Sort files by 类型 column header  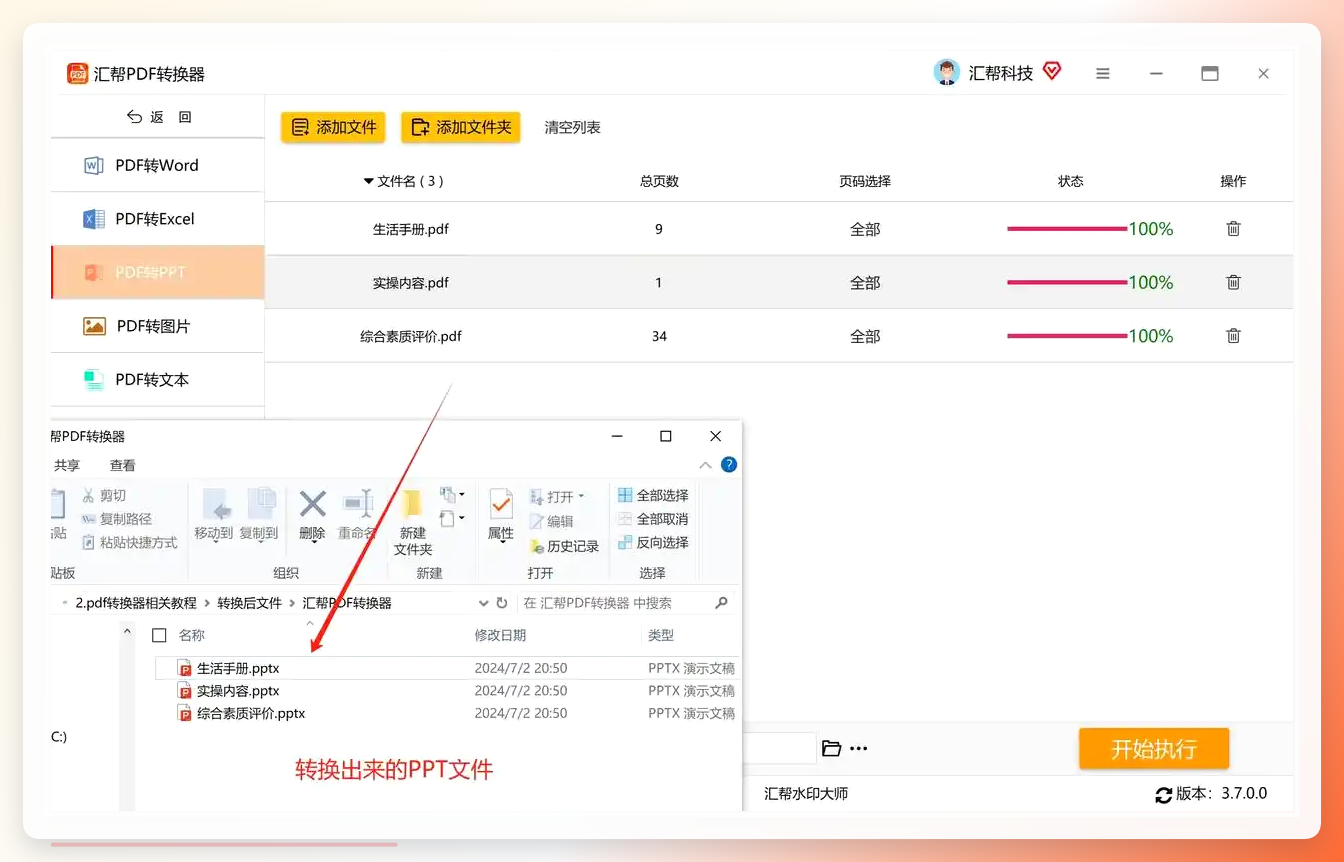661,635
